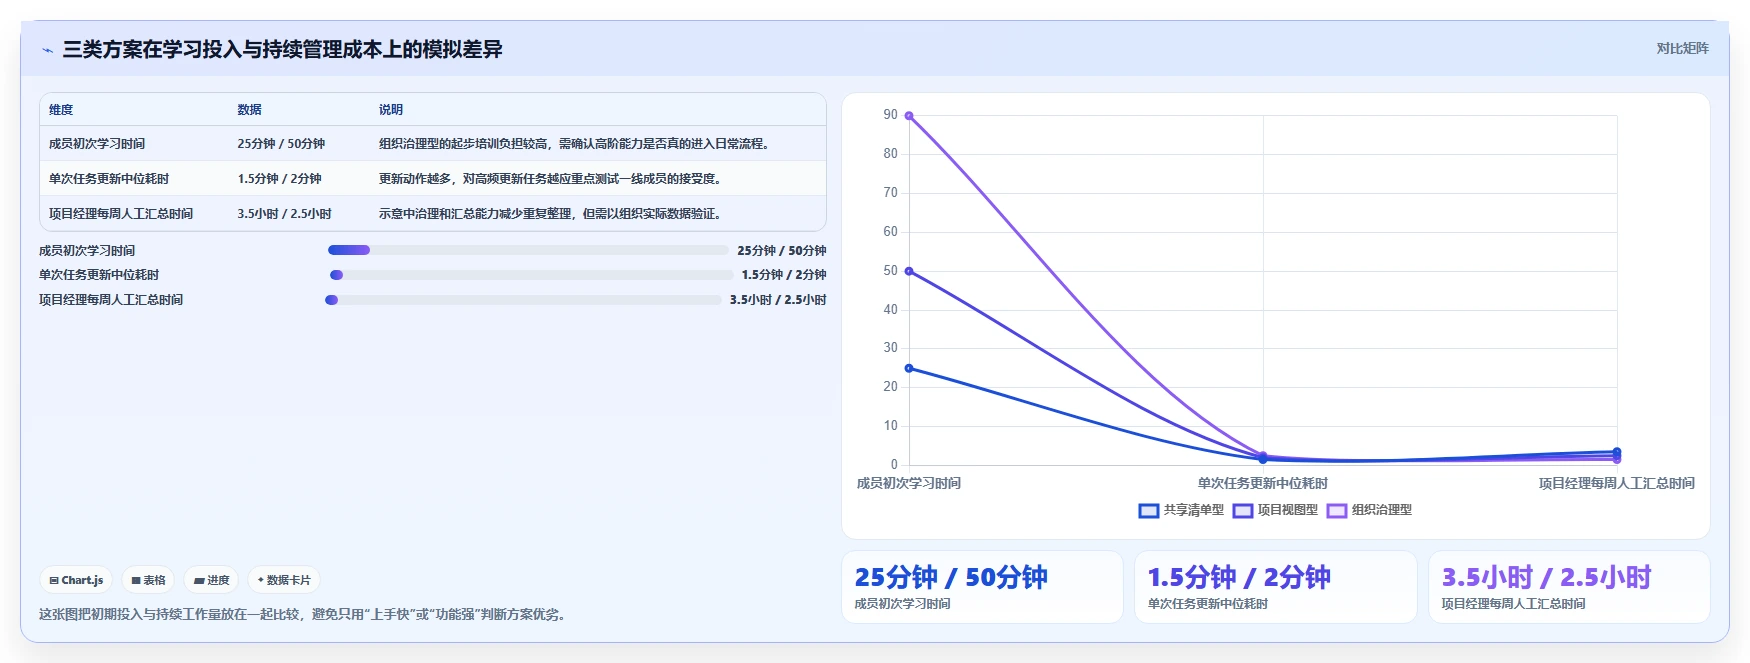Screen dimensions: 1750x663
Task: Toggle 项目视图型 legend swatch in chart
Action: point(1243,511)
